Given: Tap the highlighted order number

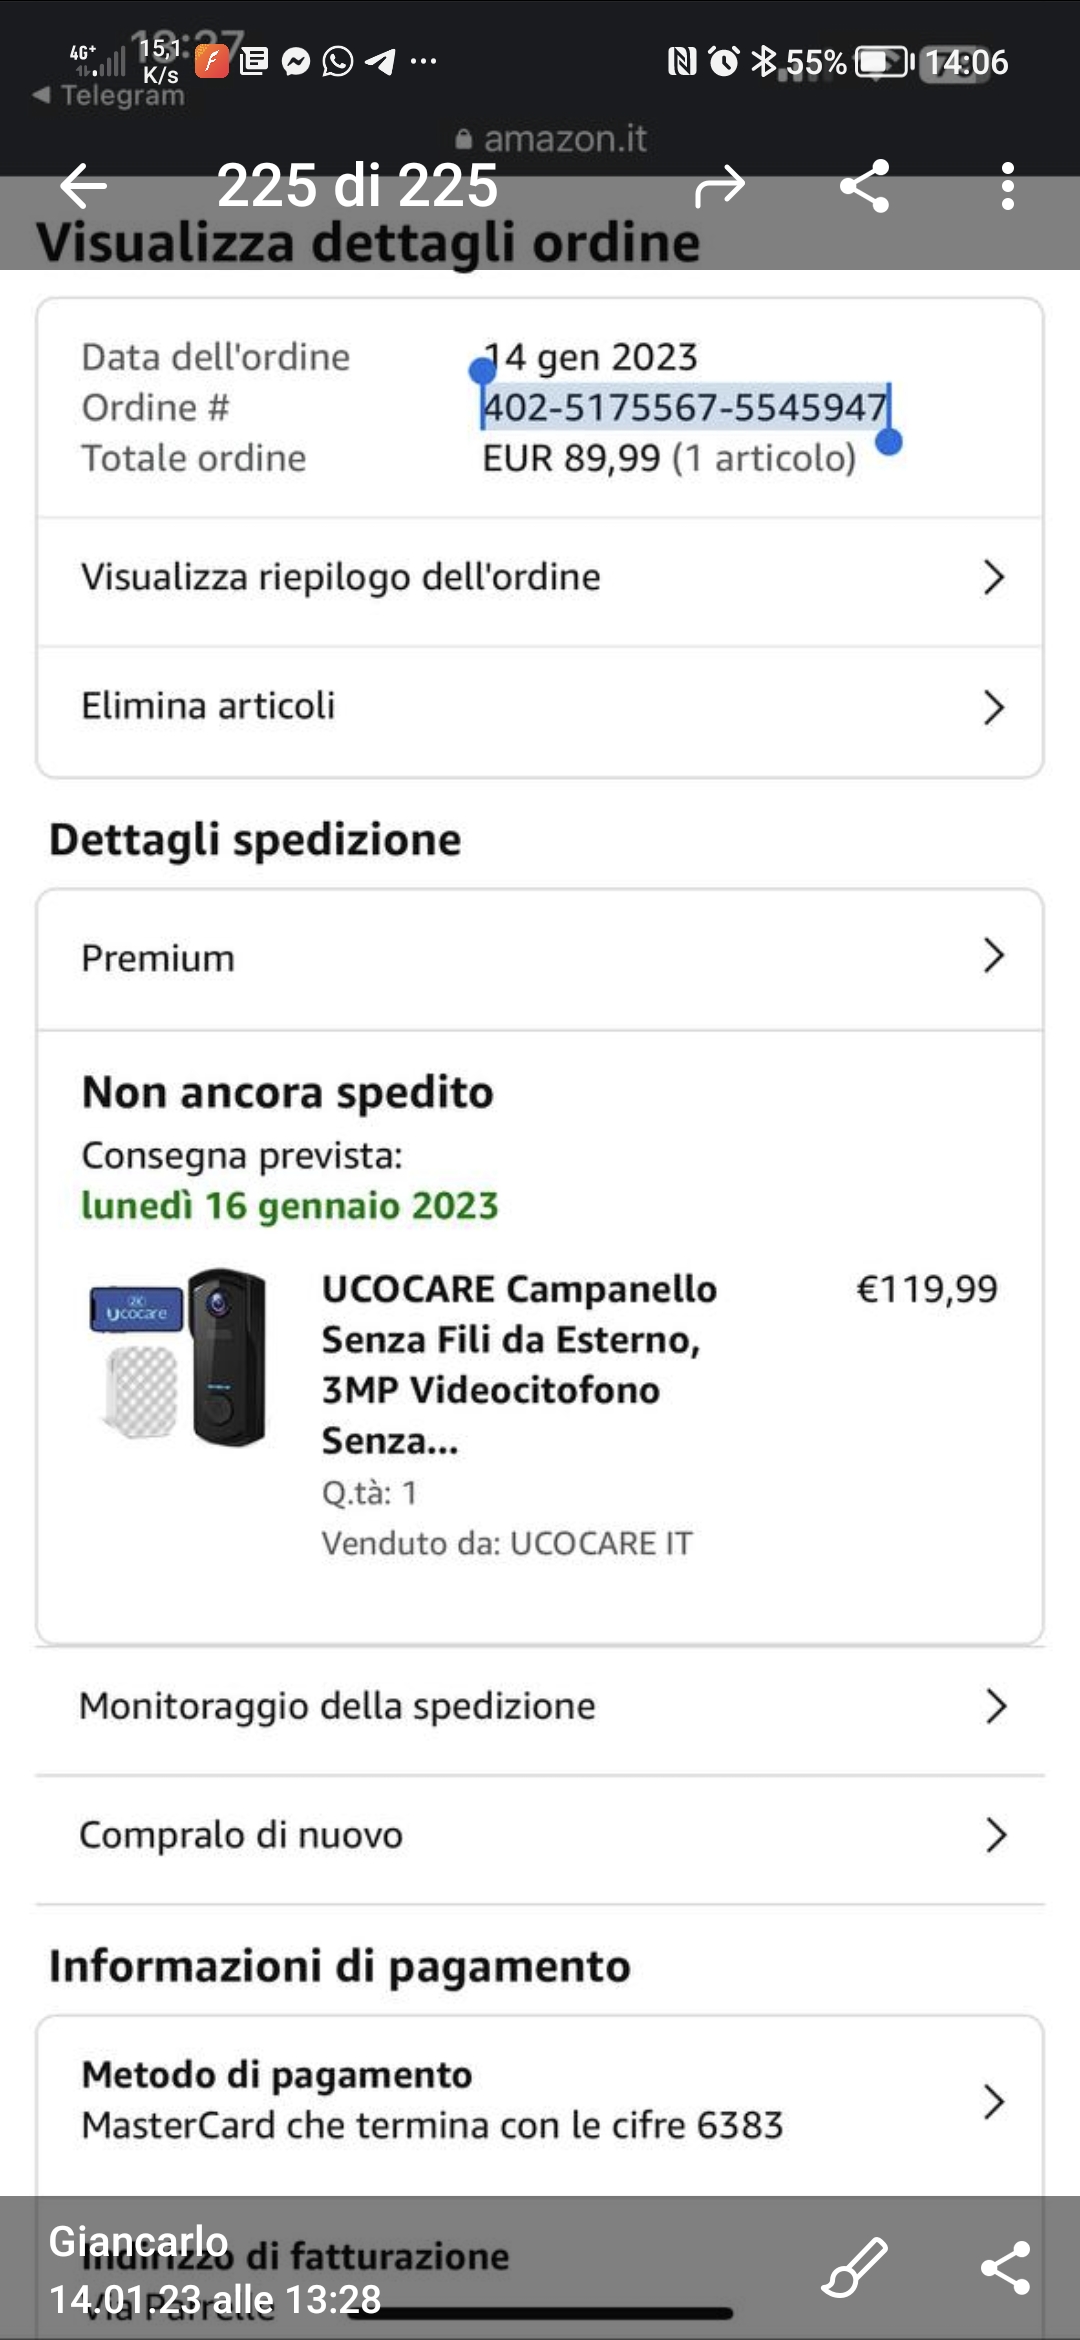Looking at the screenshot, I should pos(685,408).
